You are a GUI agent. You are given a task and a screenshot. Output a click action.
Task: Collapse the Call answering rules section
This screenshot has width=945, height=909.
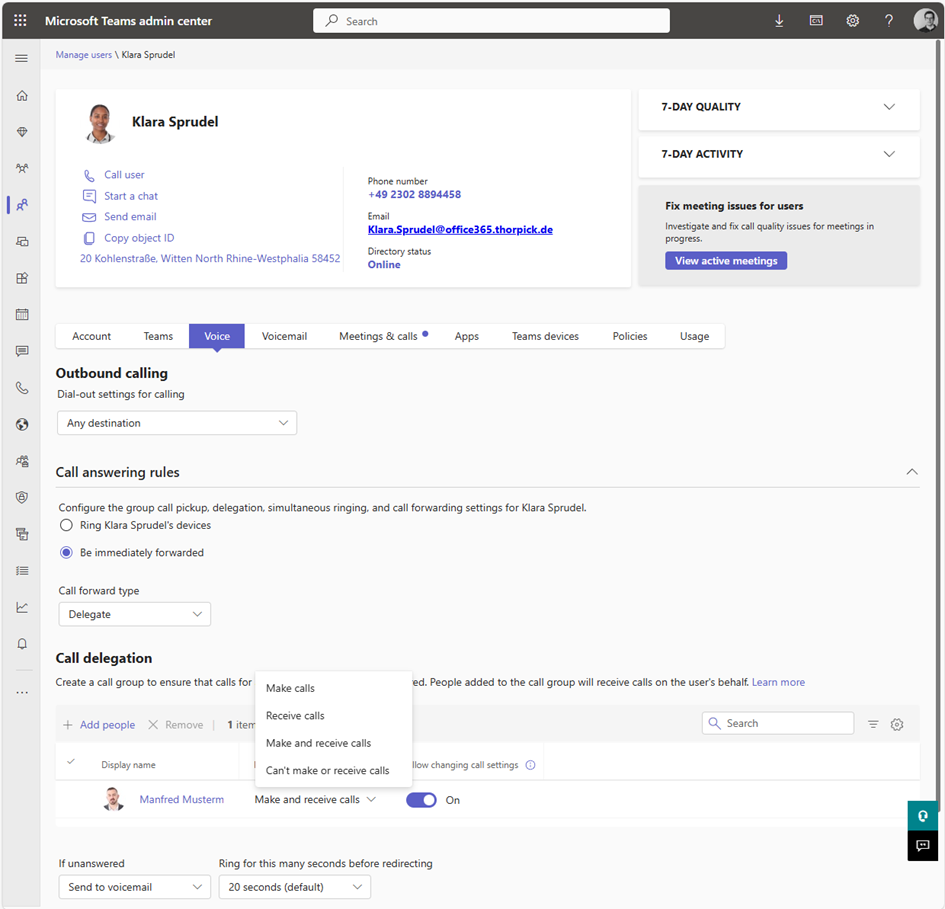point(912,472)
